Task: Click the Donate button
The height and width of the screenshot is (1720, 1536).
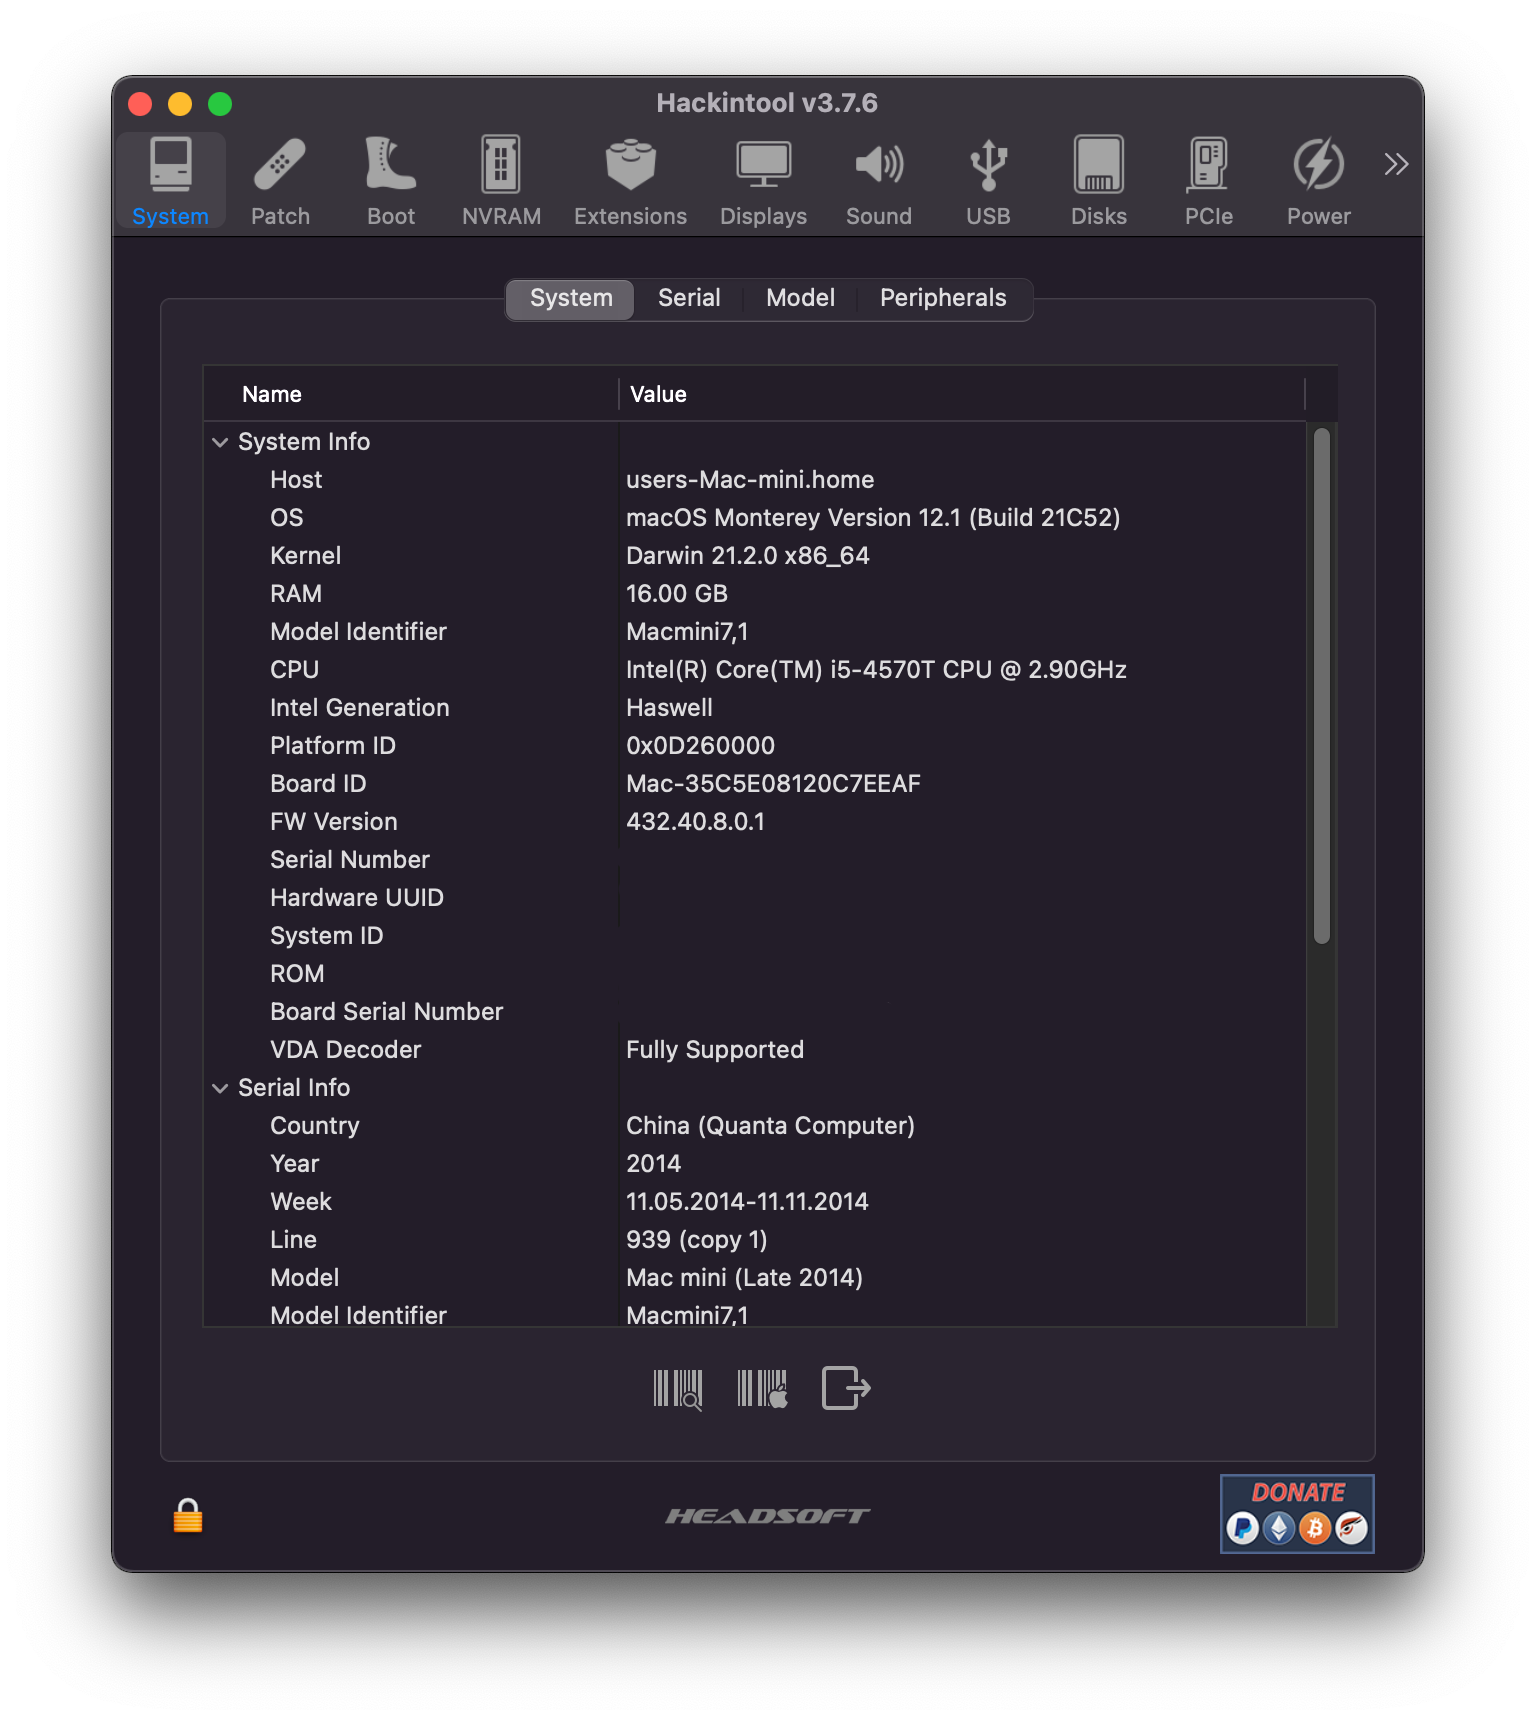Action: [x=1297, y=1514]
